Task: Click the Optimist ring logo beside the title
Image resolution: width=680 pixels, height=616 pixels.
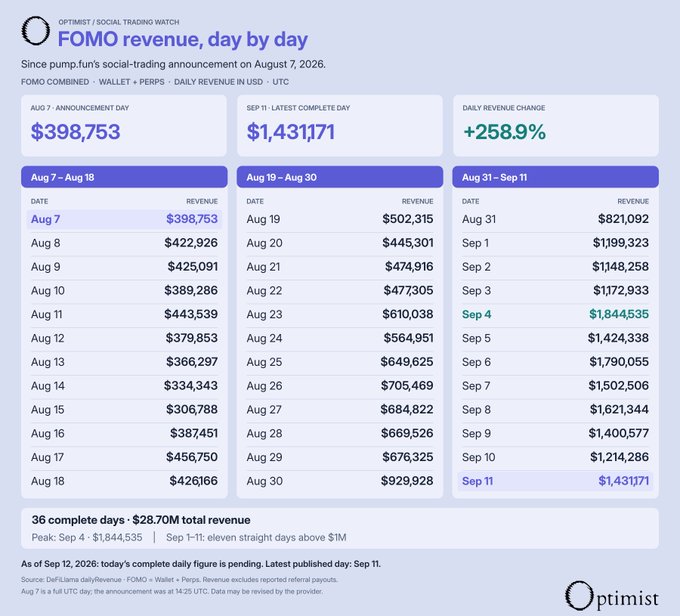Action: click(x=36, y=31)
